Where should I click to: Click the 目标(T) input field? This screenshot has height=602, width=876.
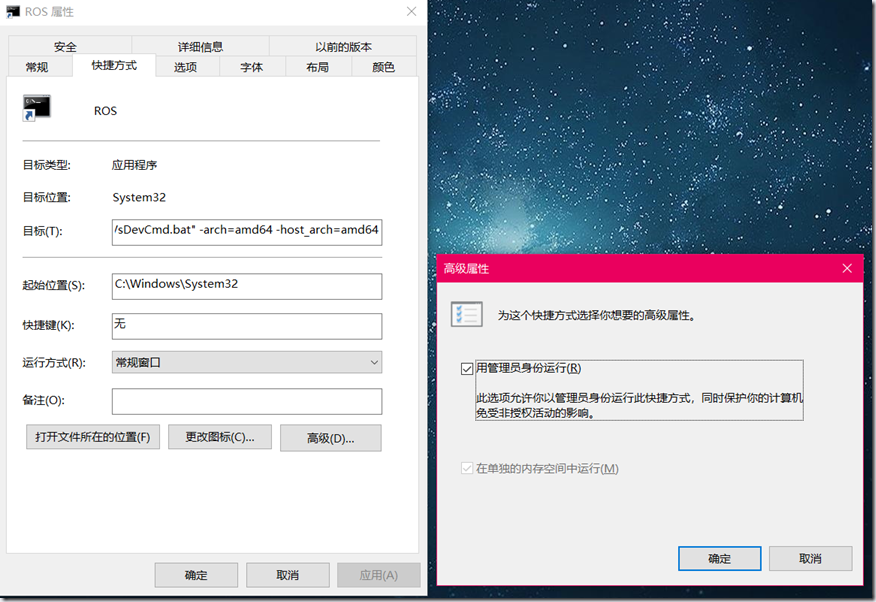(x=247, y=232)
